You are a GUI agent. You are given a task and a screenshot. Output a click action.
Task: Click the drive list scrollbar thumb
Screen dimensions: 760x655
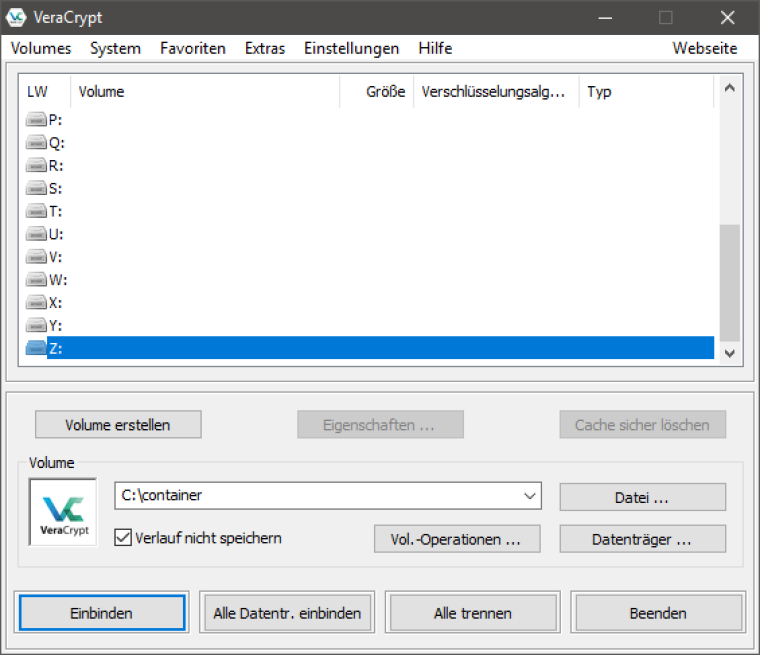[x=729, y=283]
